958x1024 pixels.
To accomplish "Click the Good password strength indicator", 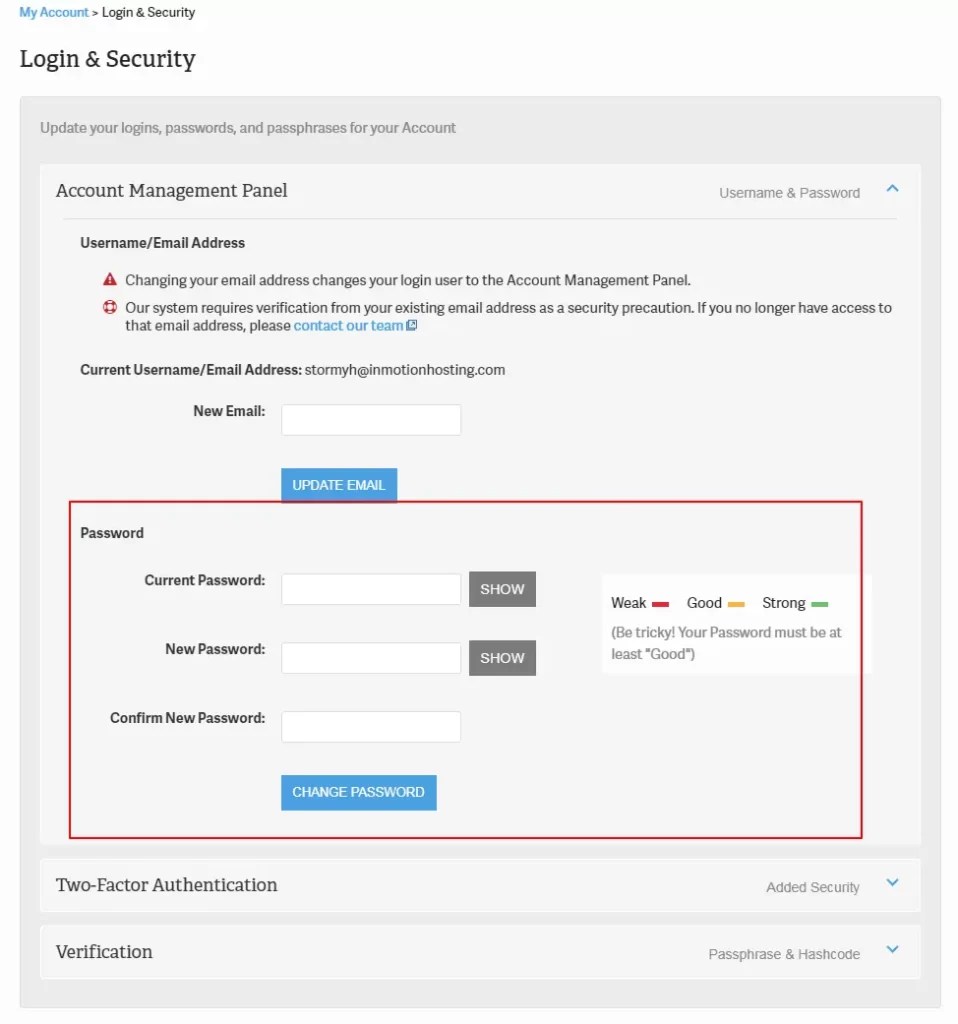I will (x=735, y=602).
